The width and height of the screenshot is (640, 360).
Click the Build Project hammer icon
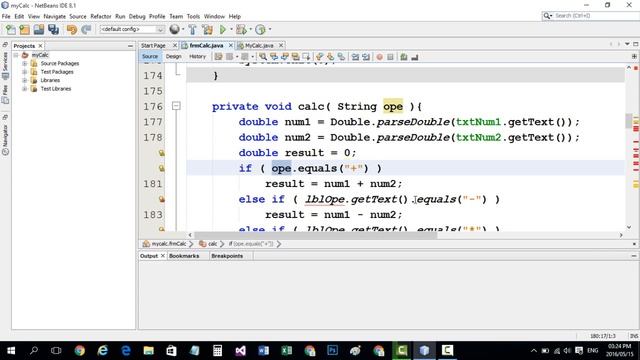coord(192,29)
